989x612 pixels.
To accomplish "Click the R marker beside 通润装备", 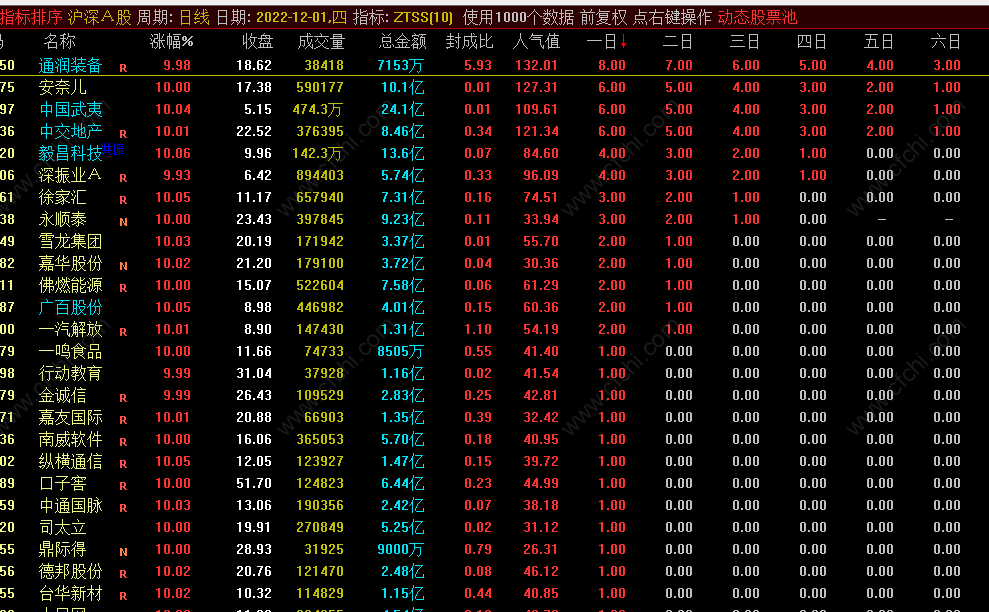I will [x=124, y=68].
